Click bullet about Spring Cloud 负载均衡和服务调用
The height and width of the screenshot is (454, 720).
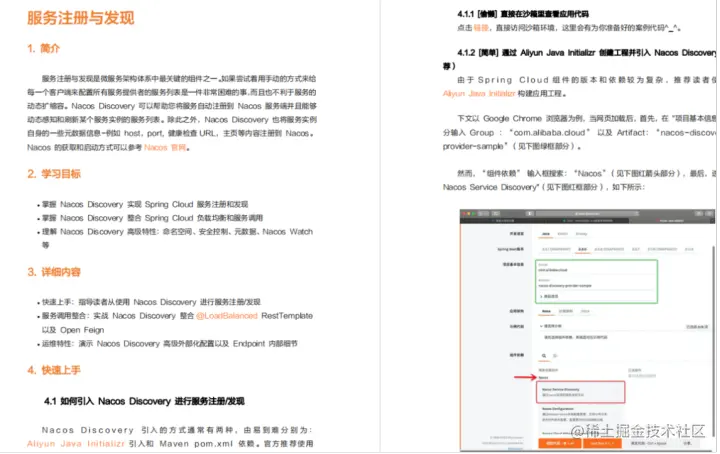[152, 218]
